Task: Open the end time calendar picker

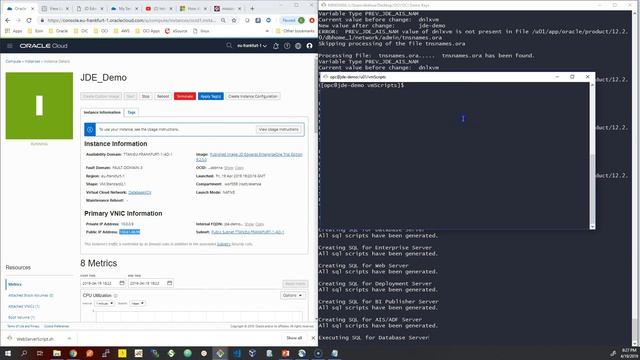Action: coord(169,283)
